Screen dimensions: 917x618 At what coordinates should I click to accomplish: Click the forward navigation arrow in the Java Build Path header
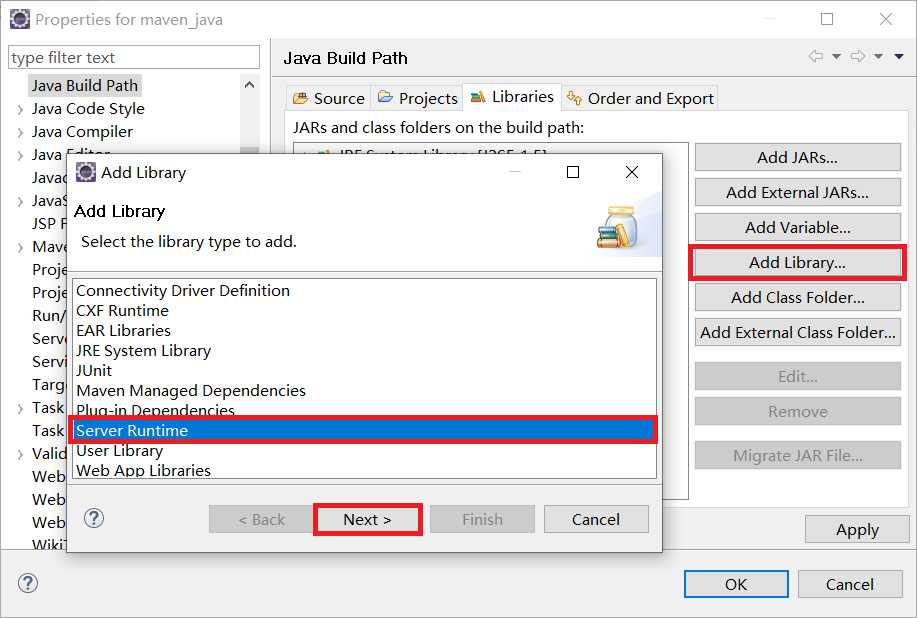858,56
